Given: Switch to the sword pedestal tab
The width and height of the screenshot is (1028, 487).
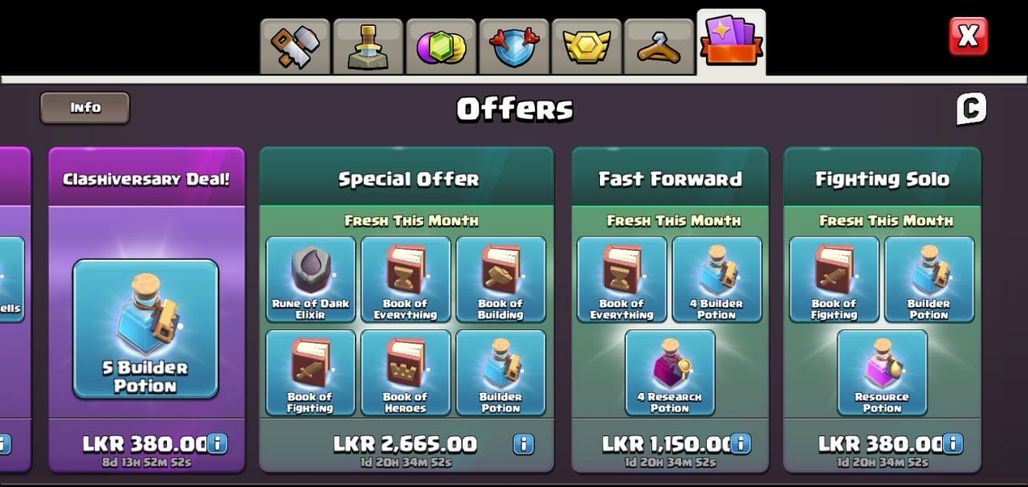Looking at the screenshot, I should click(368, 47).
